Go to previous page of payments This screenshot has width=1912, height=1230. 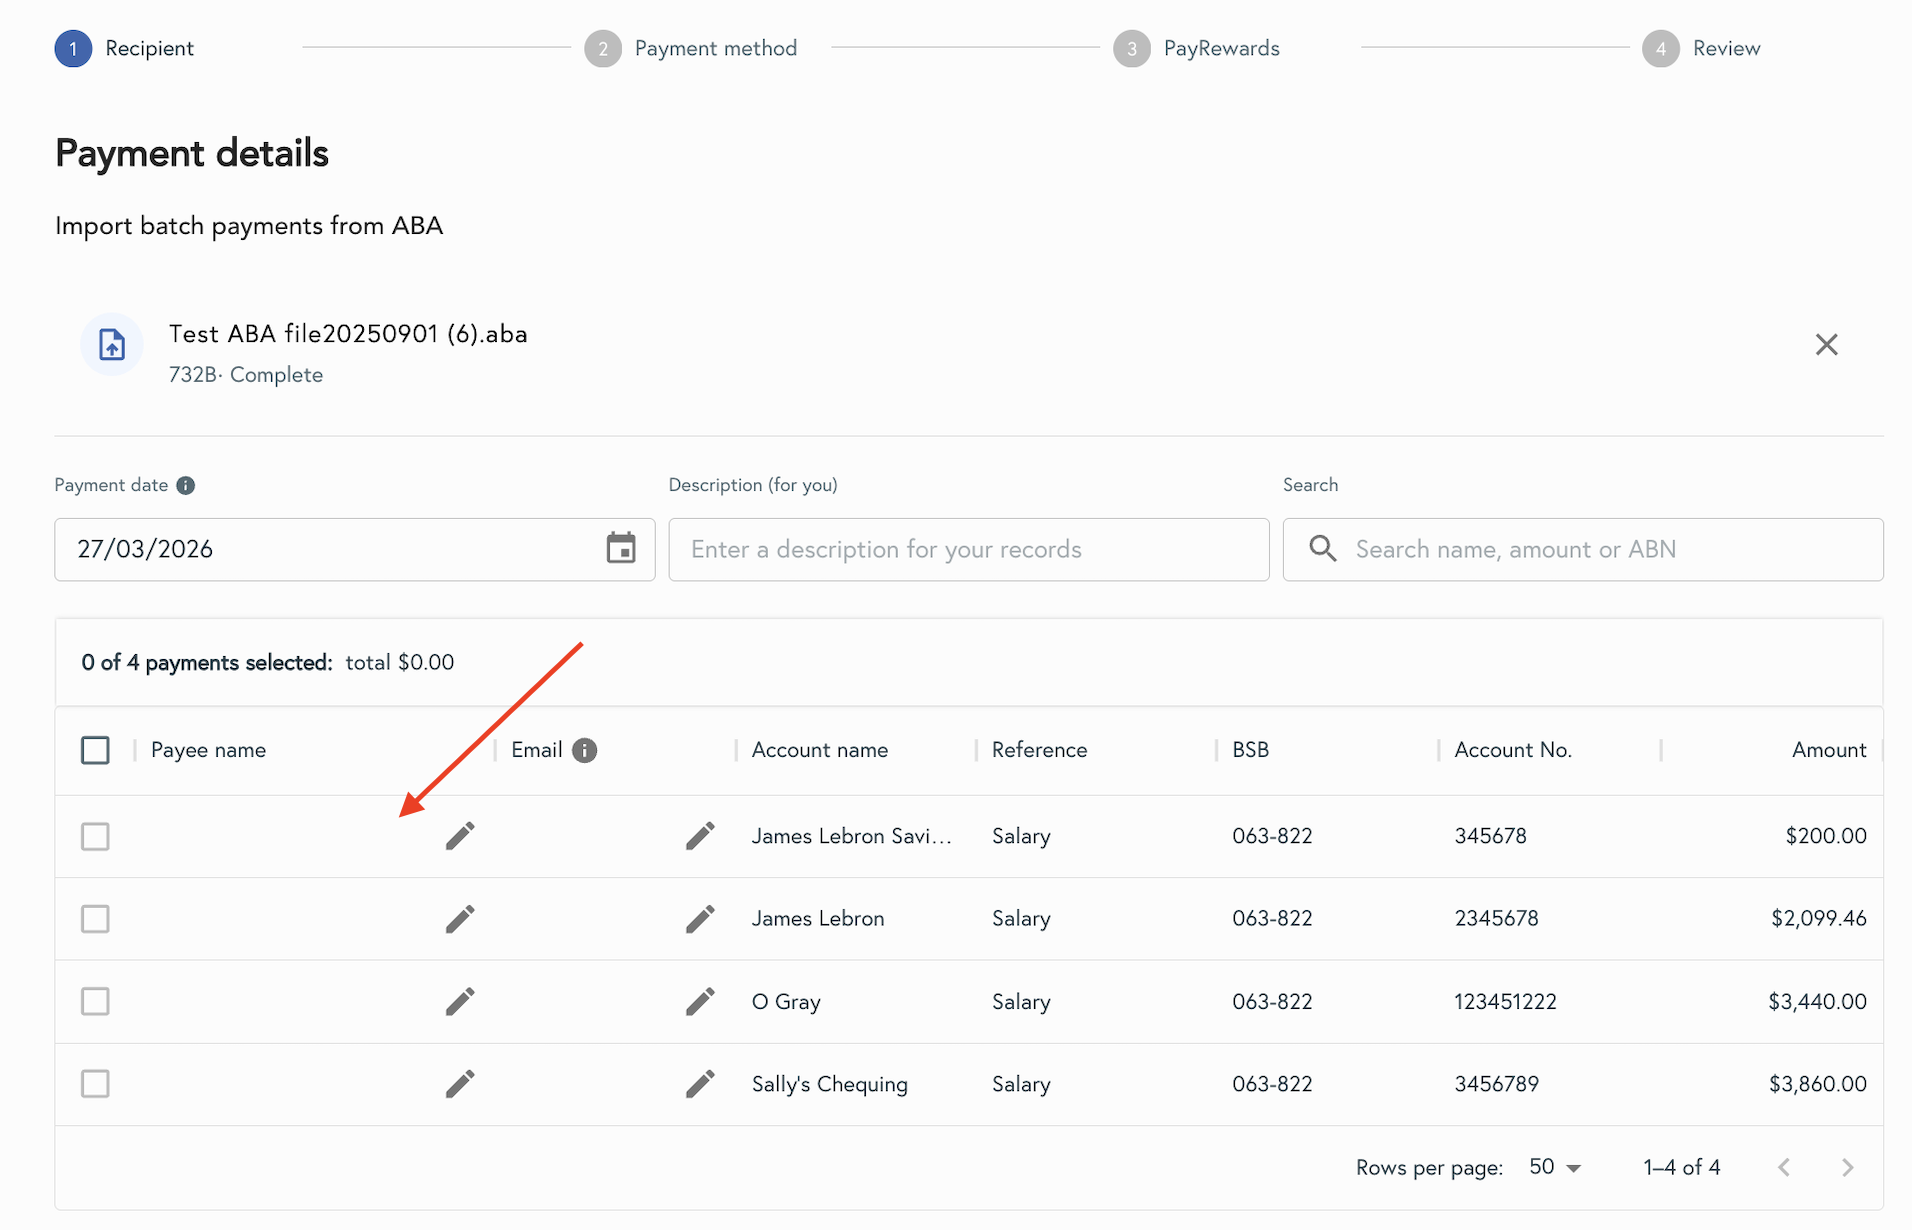coord(1784,1167)
